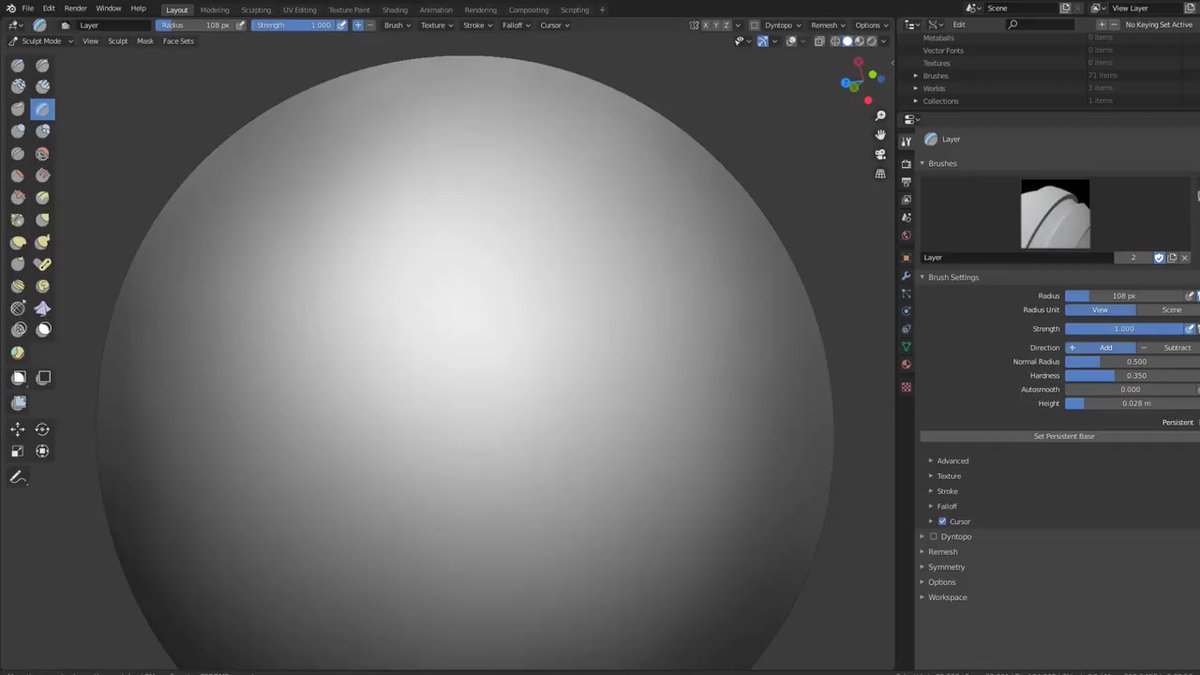
Task: Activate the purple Cloth brush
Action: [x=43, y=308]
